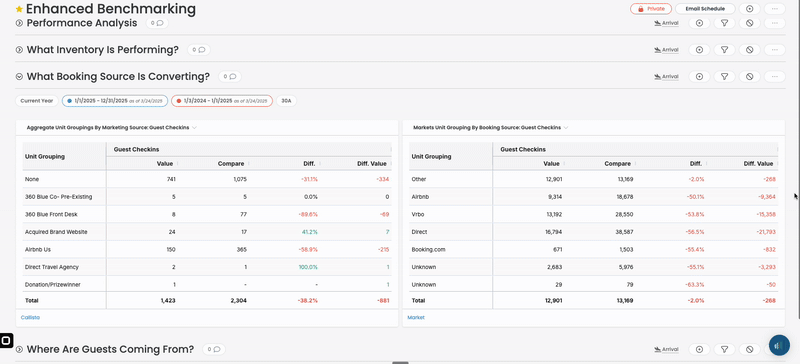Open comments for What Booking Source Is Converting

pos(230,77)
